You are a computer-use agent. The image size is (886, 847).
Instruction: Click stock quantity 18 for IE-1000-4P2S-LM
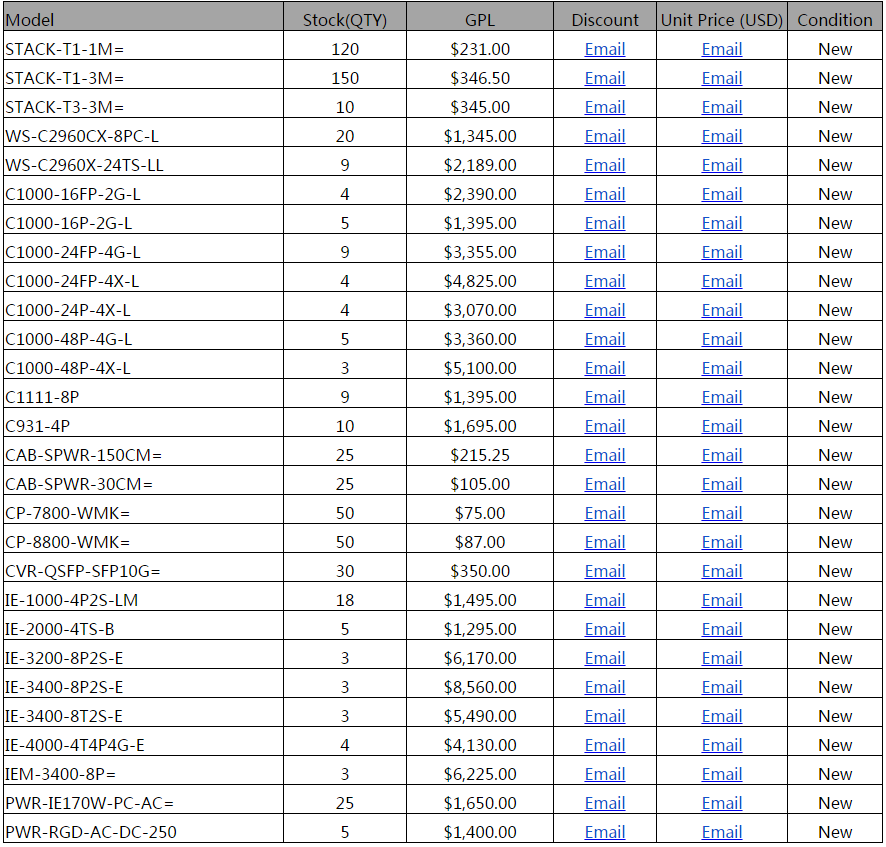click(345, 600)
